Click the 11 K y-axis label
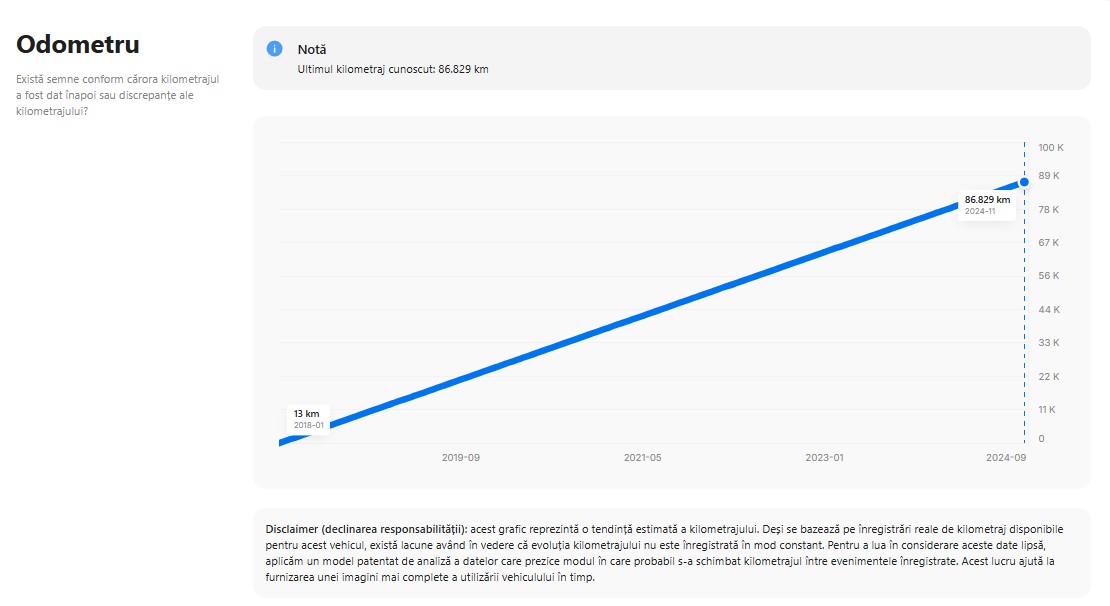The image size is (1110, 606). (1046, 409)
